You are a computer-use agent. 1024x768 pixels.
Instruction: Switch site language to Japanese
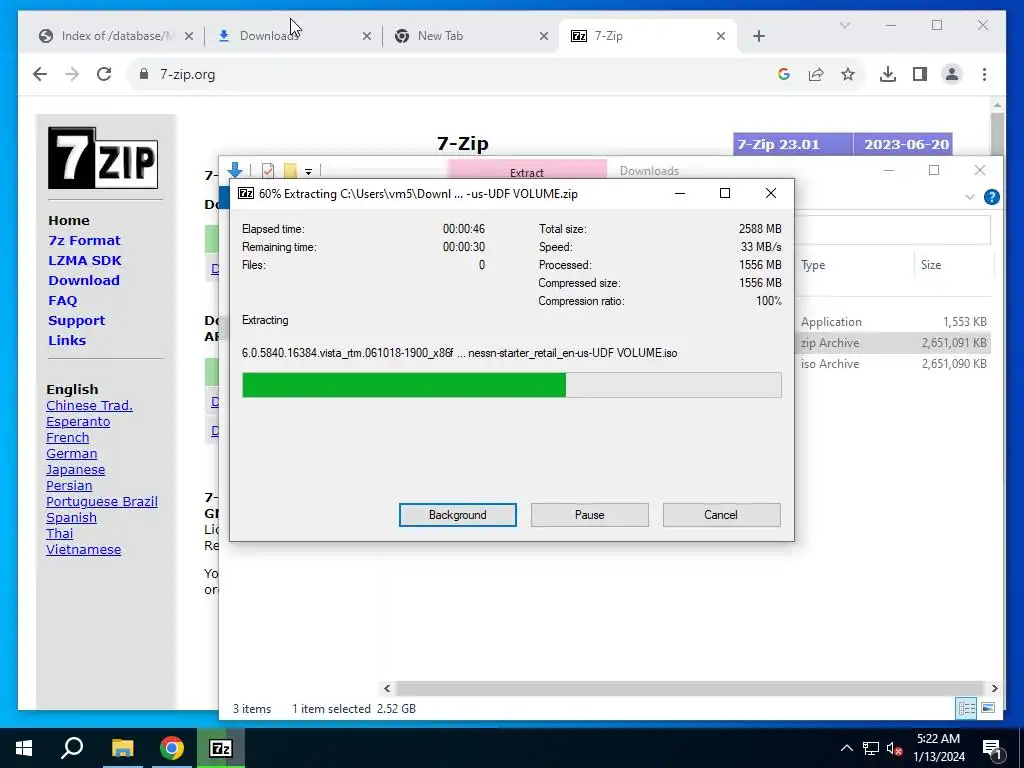[x=75, y=470]
